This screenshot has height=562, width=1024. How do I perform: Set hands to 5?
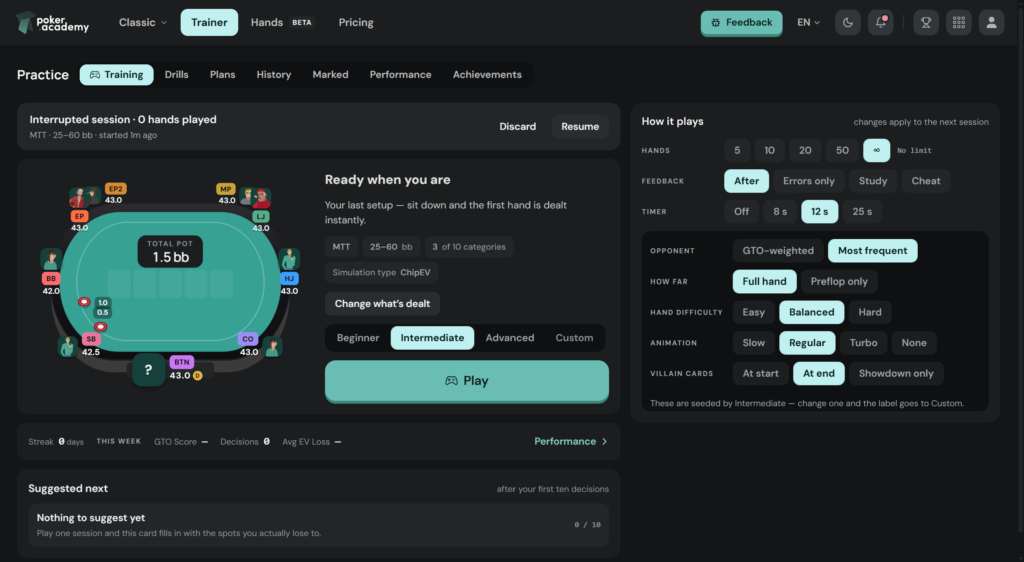[737, 150]
